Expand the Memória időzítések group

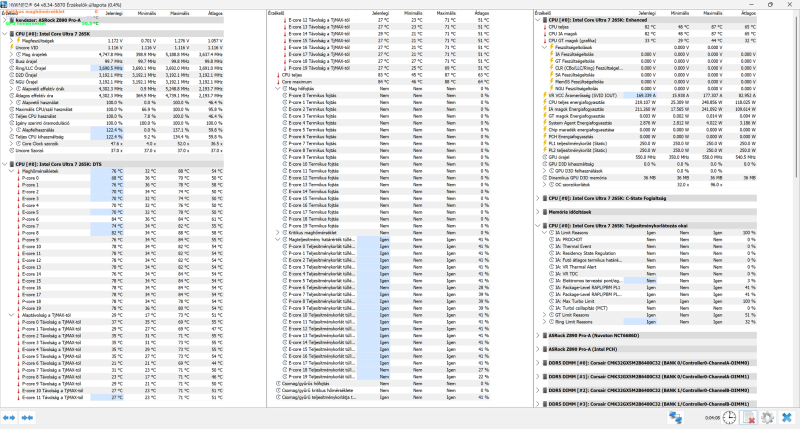pos(538,212)
